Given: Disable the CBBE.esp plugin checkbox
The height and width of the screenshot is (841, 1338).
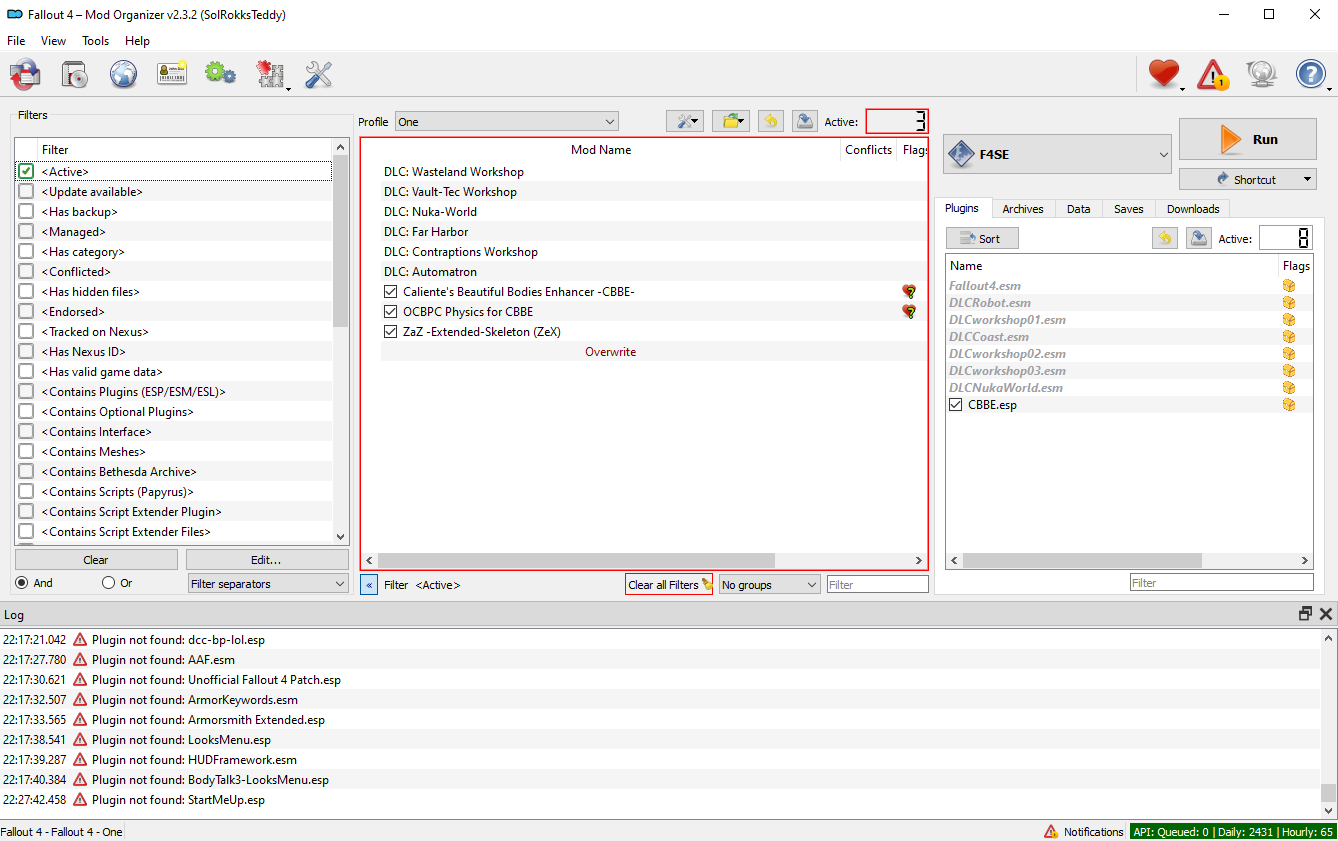Looking at the screenshot, I should [956, 405].
